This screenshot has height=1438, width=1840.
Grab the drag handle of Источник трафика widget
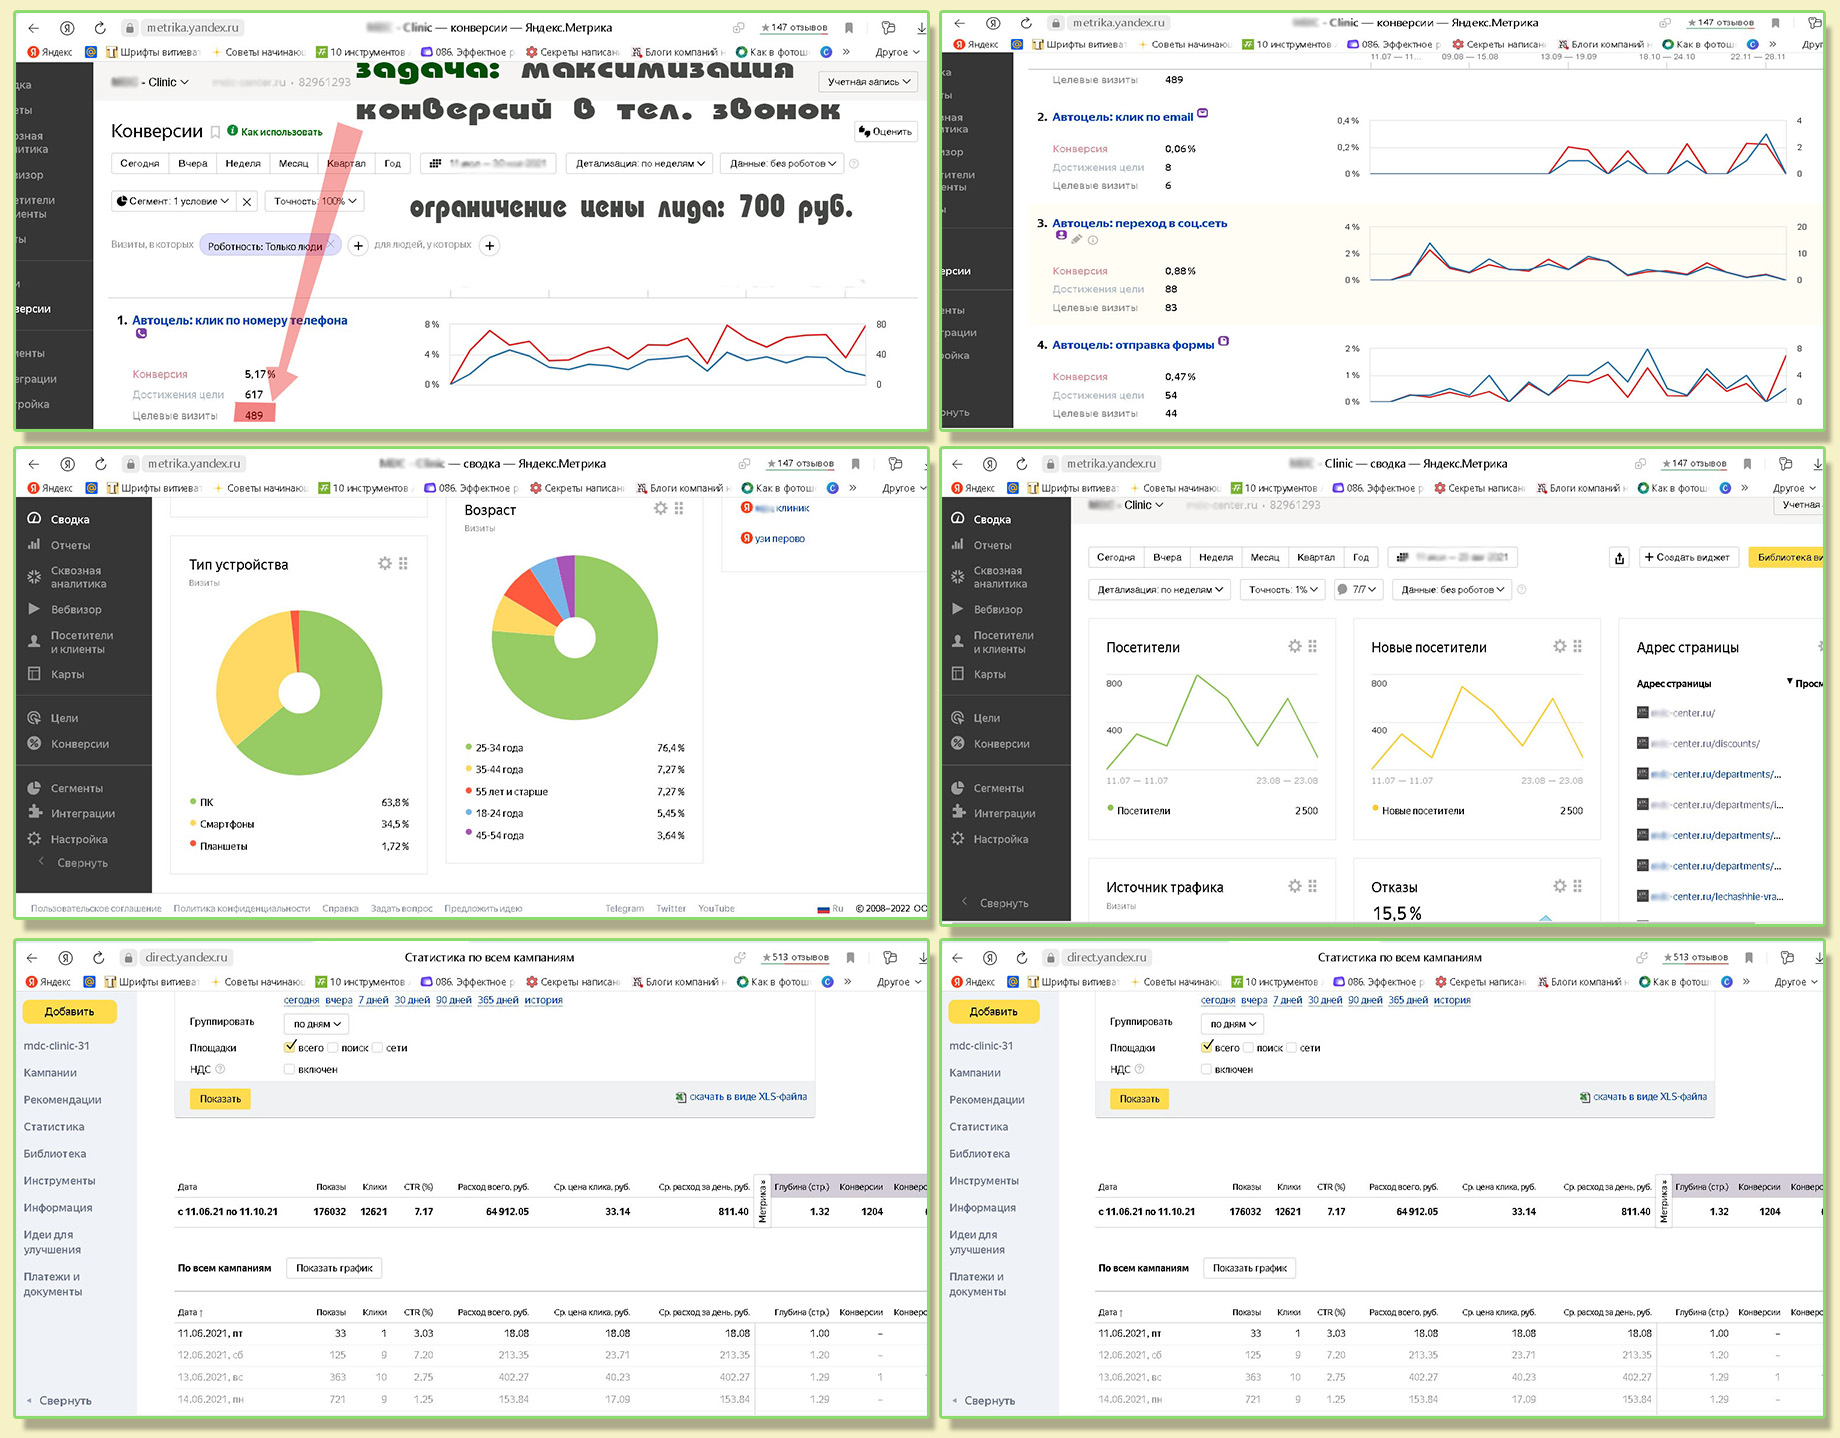click(x=1313, y=886)
